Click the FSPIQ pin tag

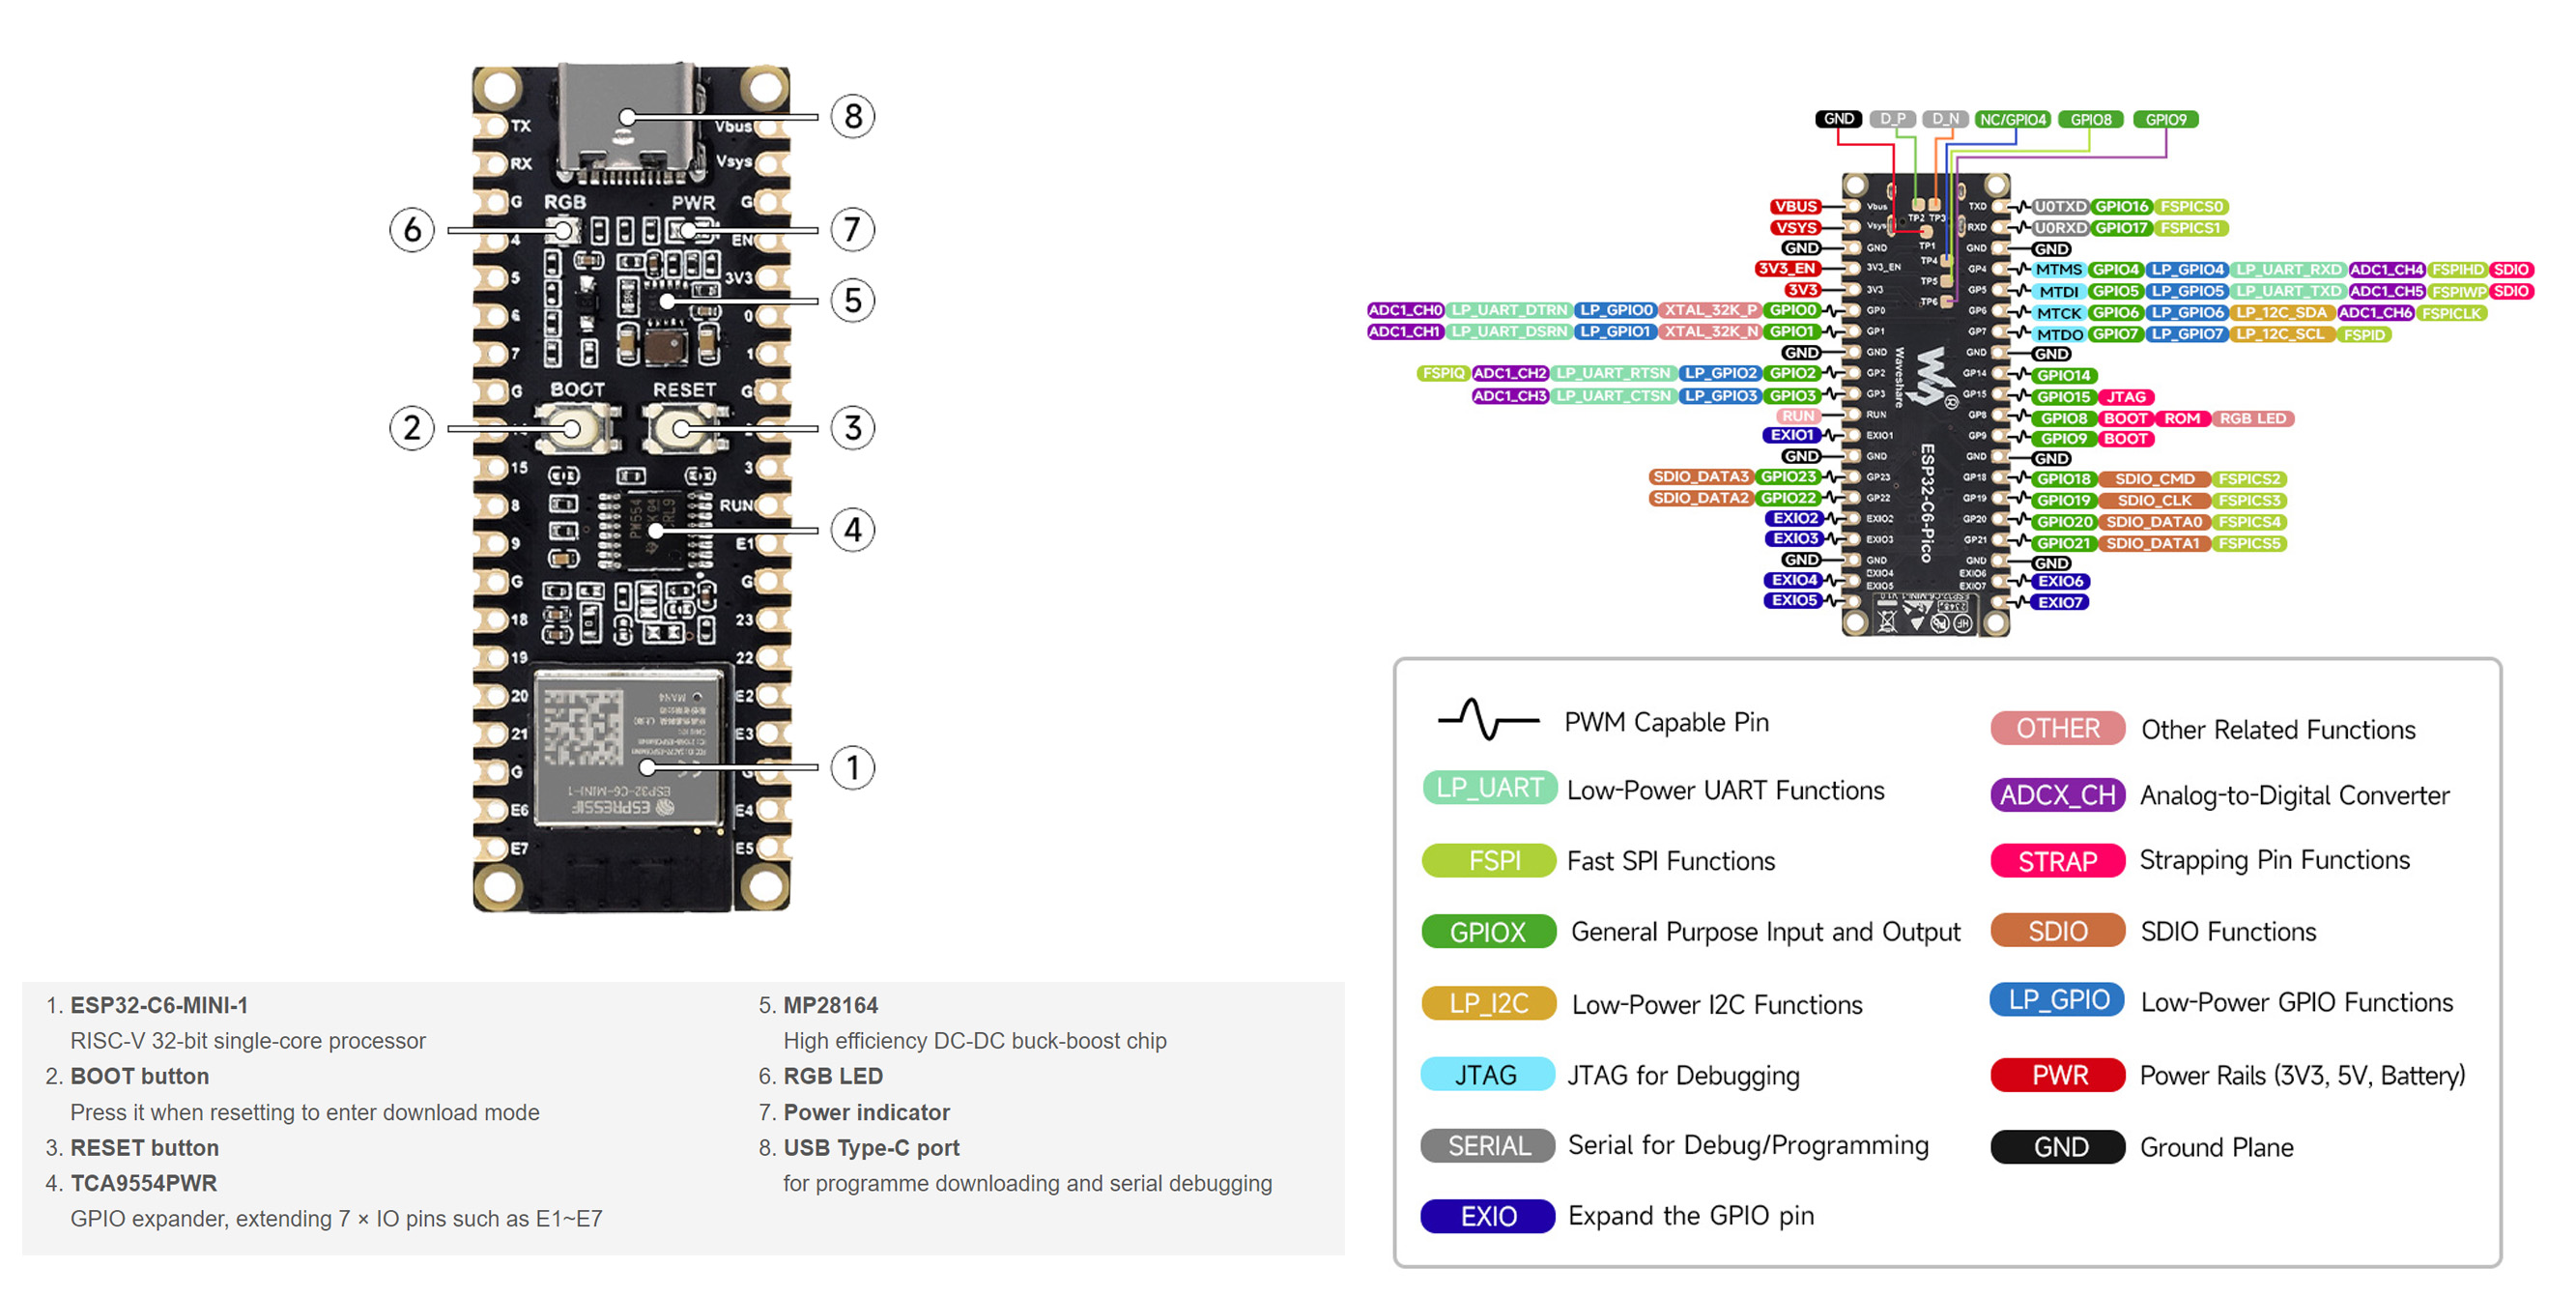(x=1443, y=373)
